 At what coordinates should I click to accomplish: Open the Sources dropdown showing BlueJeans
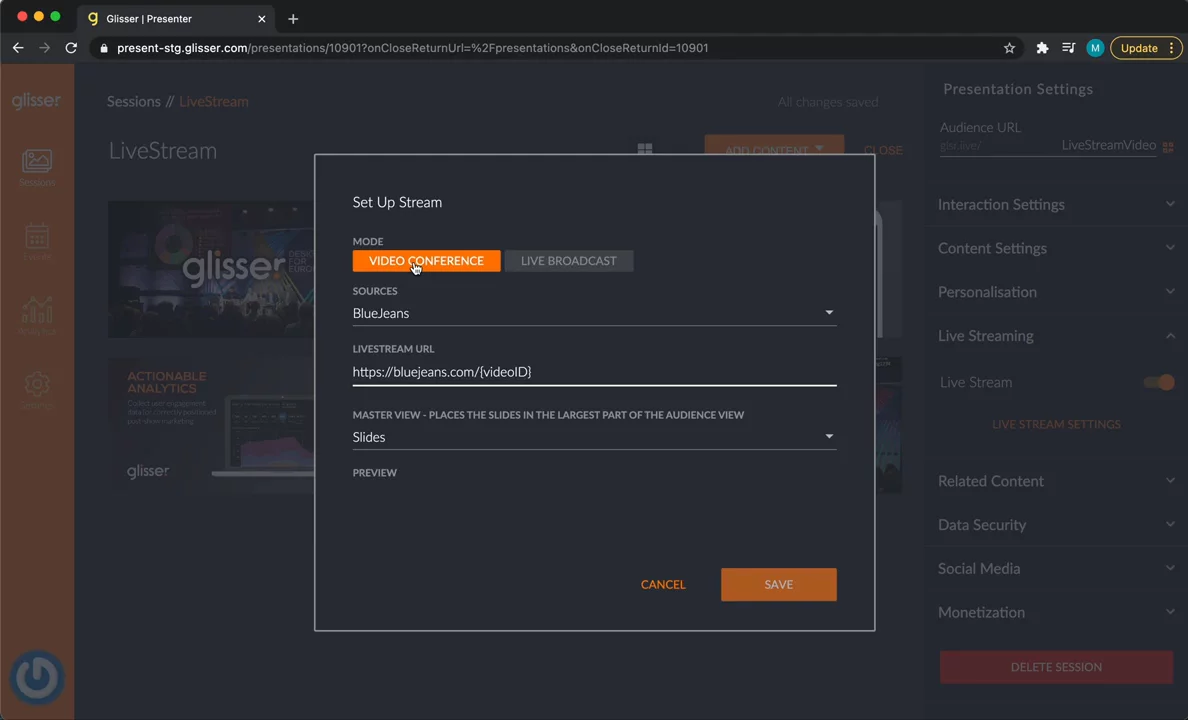pyautogui.click(x=594, y=313)
